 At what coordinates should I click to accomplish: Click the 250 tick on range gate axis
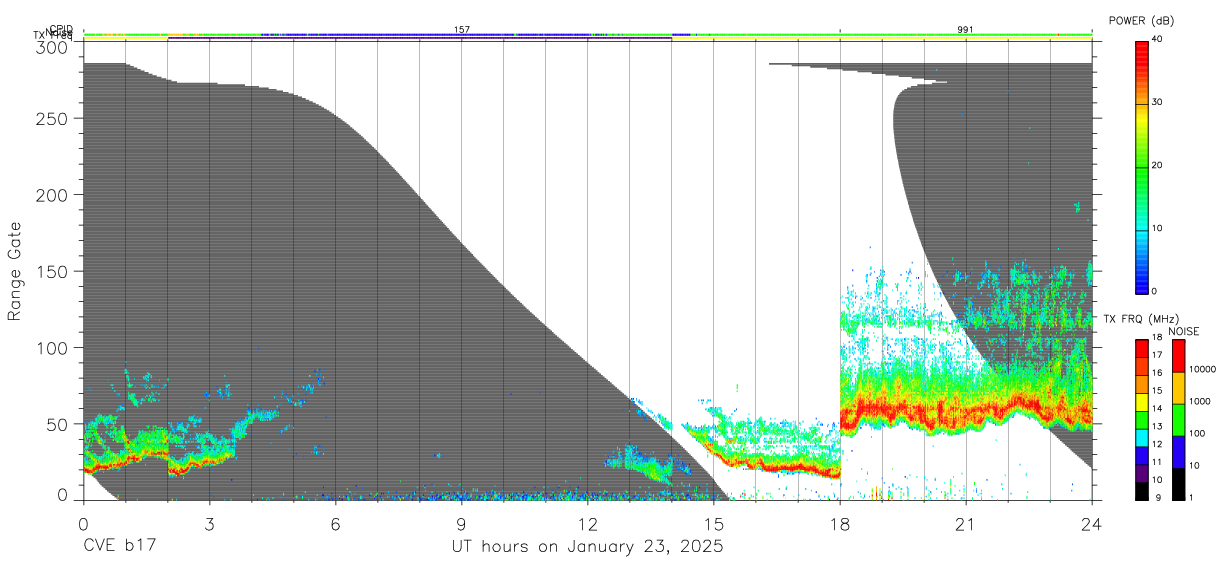pyautogui.click(x=53, y=118)
